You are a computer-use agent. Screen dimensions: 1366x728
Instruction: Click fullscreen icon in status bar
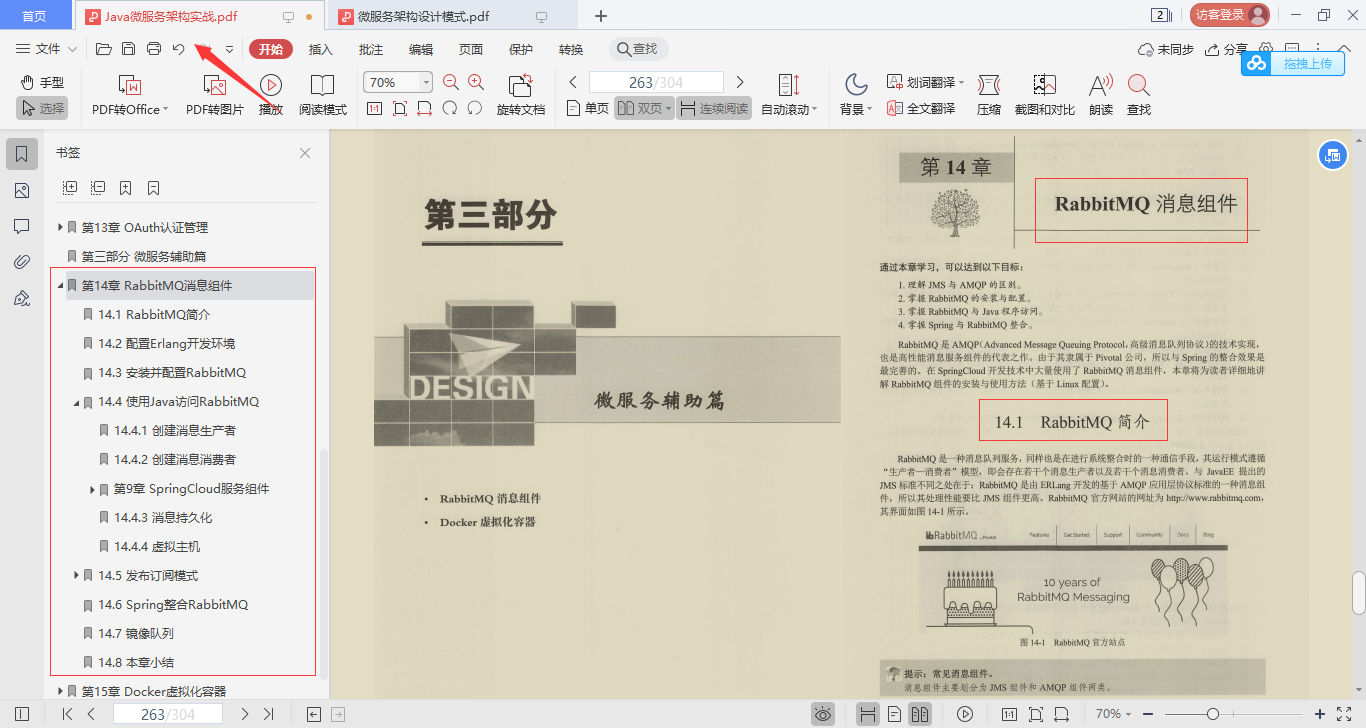1343,714
